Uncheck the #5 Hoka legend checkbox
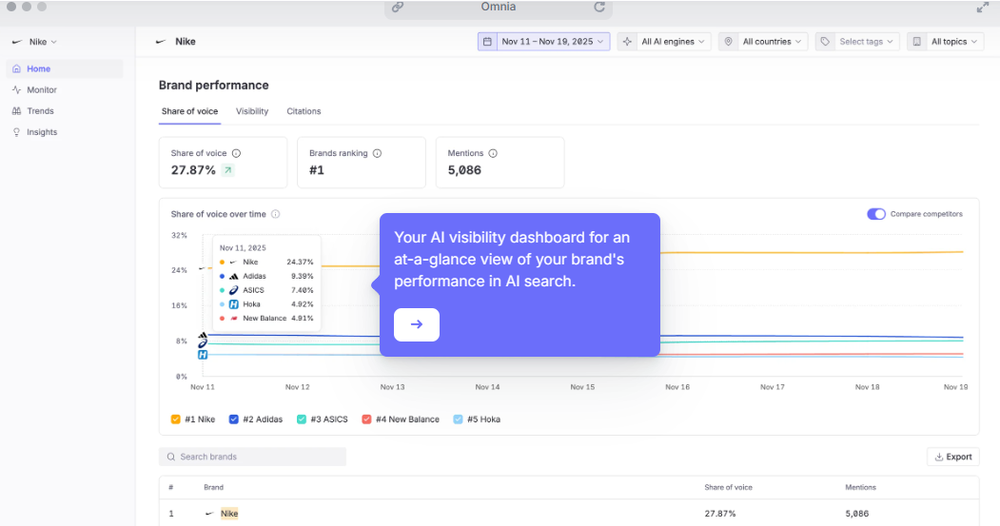This screenshot has height=526, width=1000. tap(458, 420)
